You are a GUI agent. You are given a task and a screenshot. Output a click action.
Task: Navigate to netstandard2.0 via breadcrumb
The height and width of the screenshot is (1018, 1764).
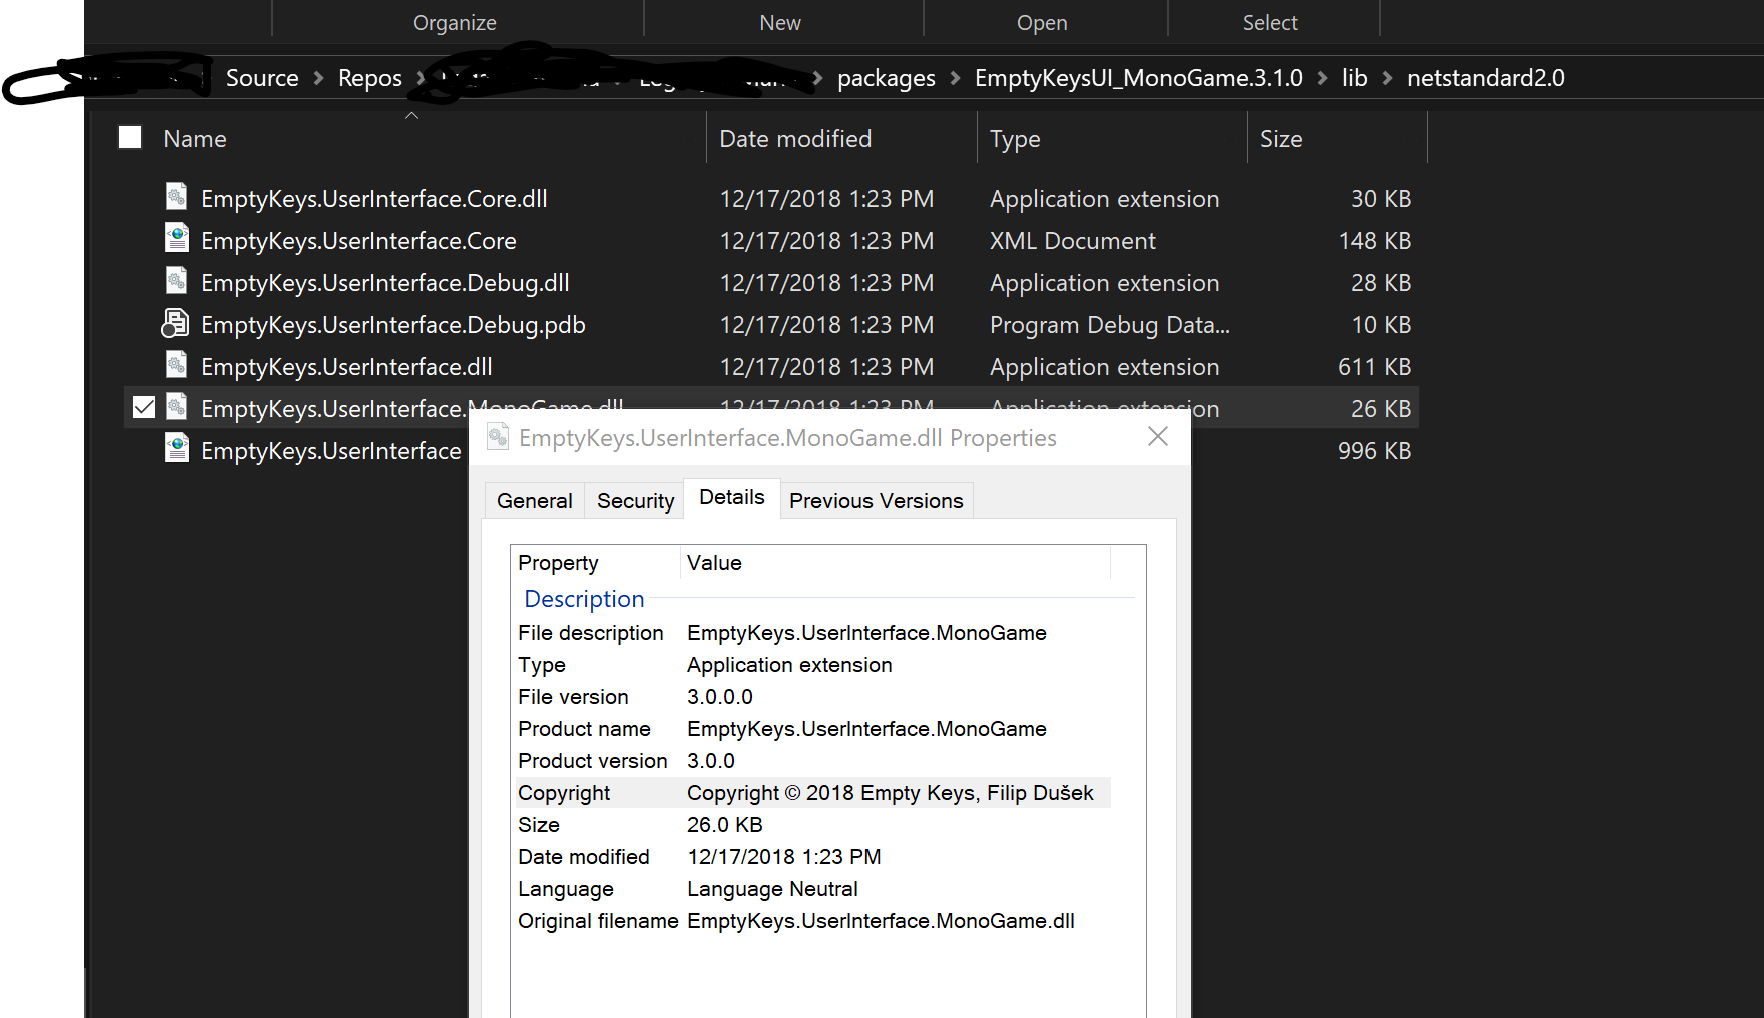pyautogui.click(x=1484, y=77)
